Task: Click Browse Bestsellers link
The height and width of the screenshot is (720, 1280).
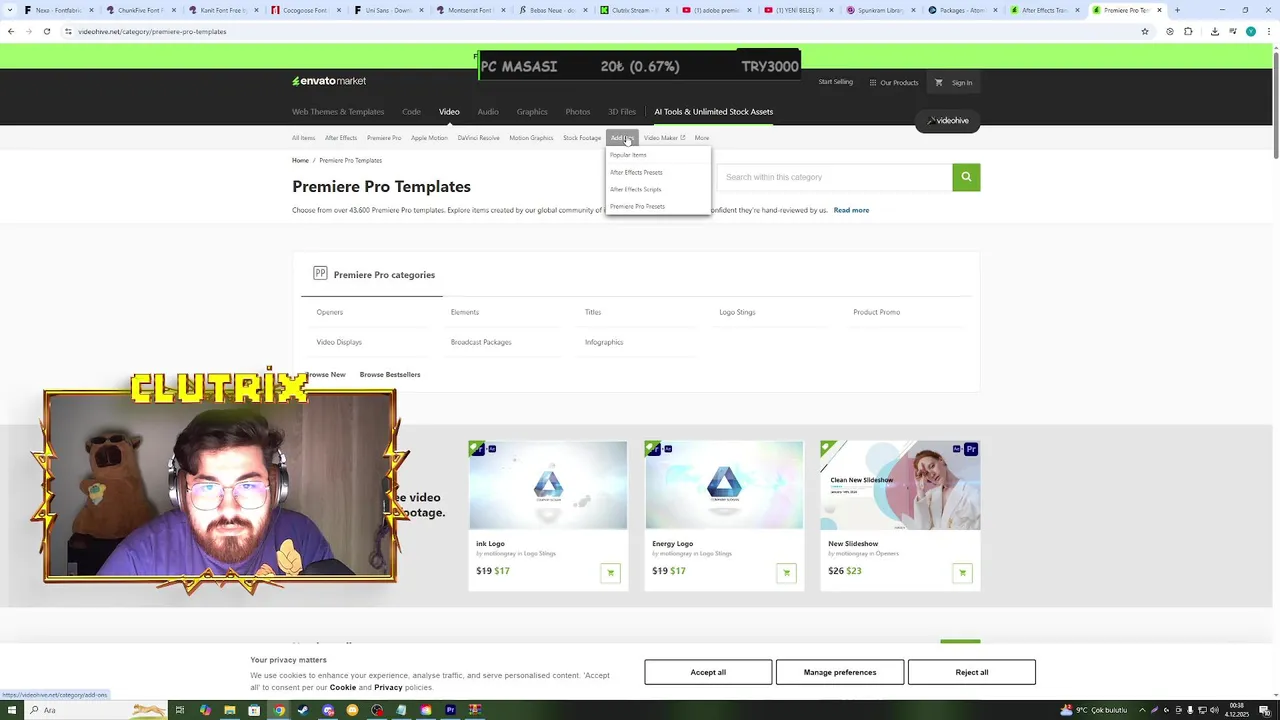Action: pyautogui.click(x=390, y=374)
